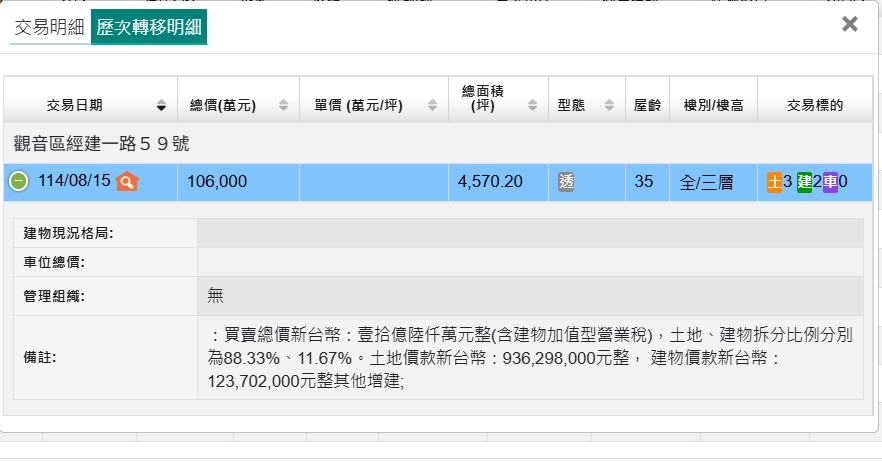
Task: Select the 歷次轉移明細 tab
Action: [149, 27]
